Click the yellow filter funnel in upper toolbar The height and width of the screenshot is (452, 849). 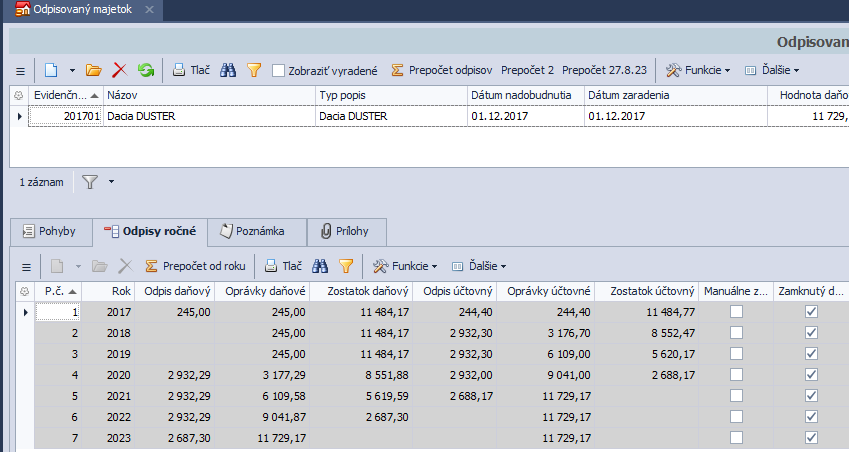click(x=254, y=70)
